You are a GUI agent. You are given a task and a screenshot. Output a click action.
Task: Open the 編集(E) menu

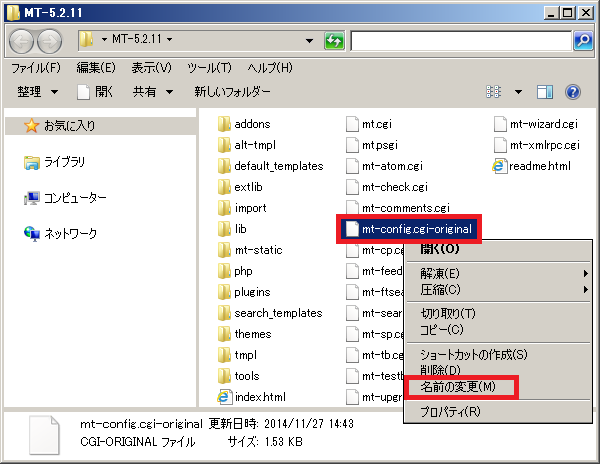[x=96, y=68]
